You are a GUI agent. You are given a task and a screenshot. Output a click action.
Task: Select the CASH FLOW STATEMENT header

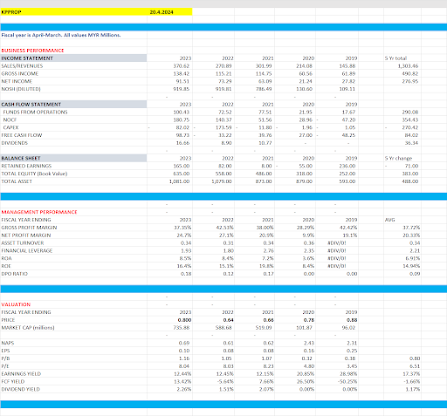click(73, 104)
